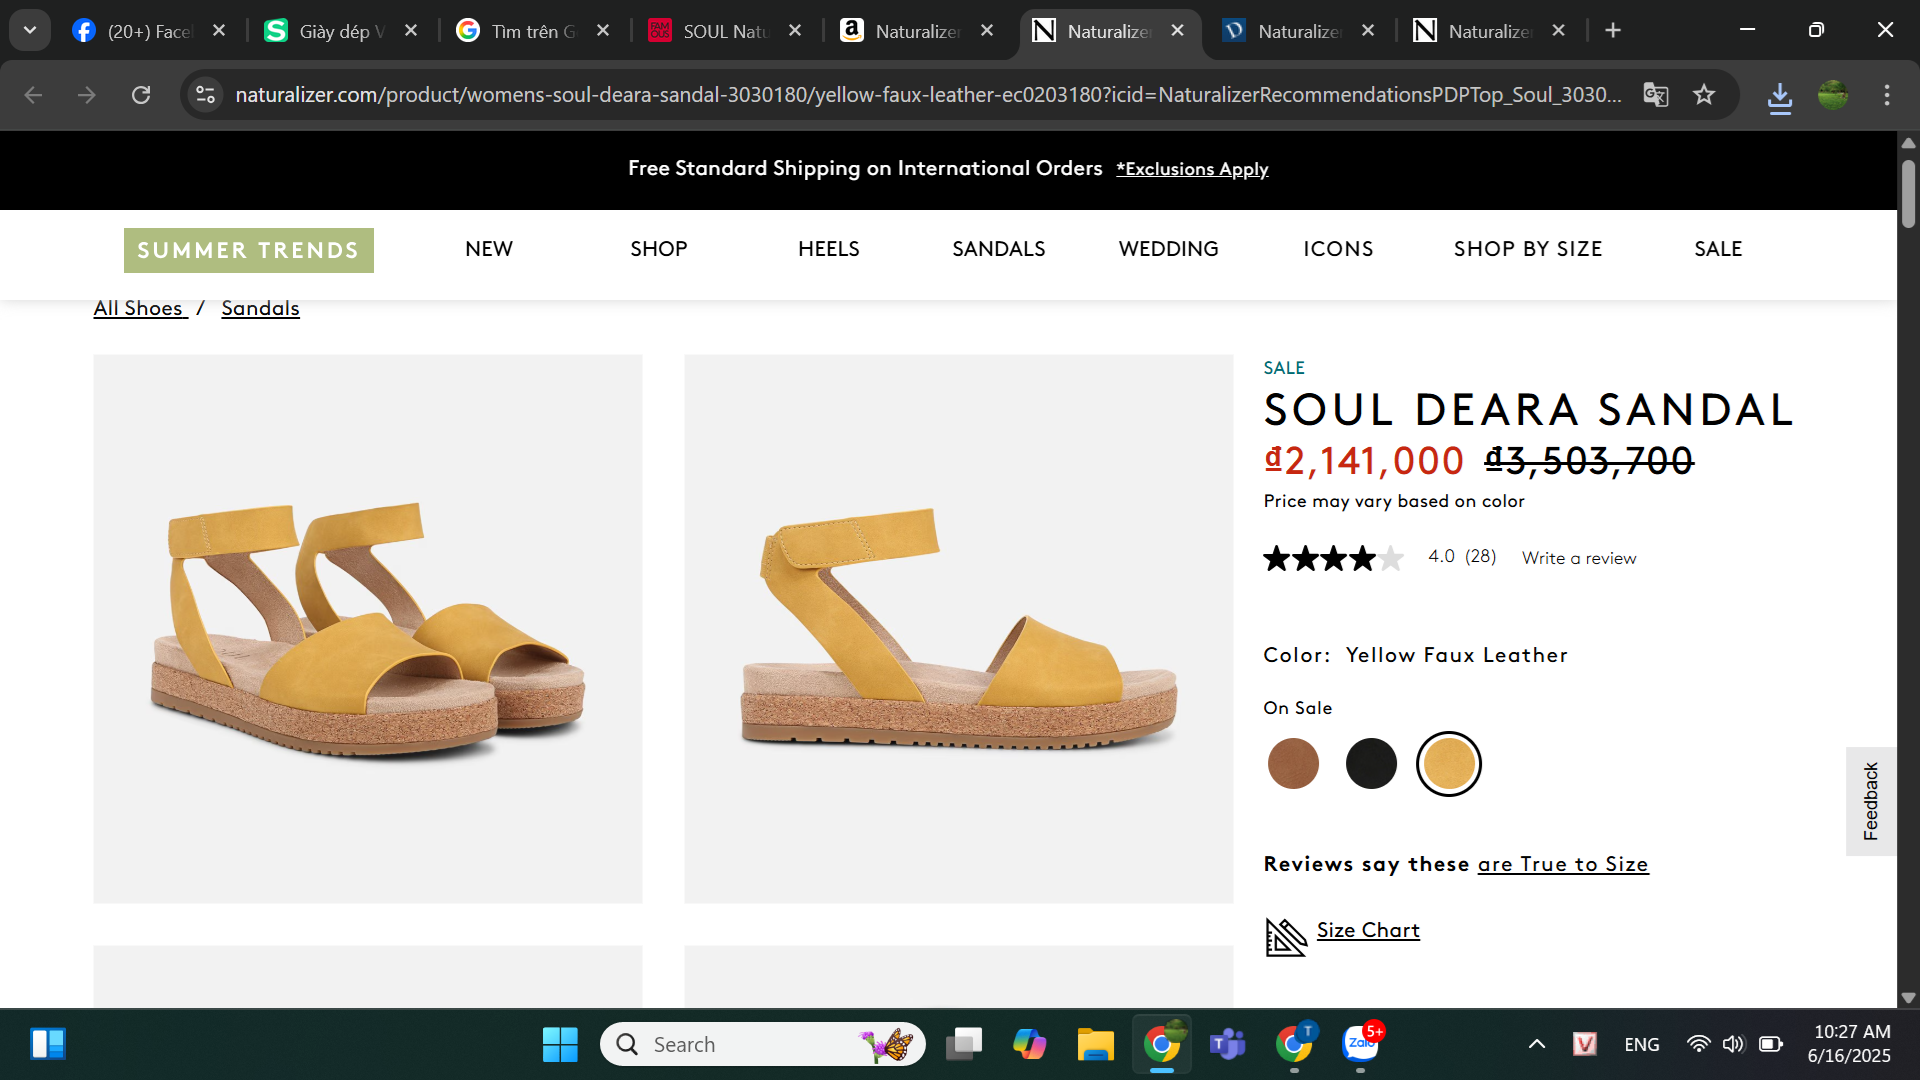The width and height of the screenshot is (1920, 1080).
Task: Bookmark page with the star icon
Action: (x=1704, y=95)
